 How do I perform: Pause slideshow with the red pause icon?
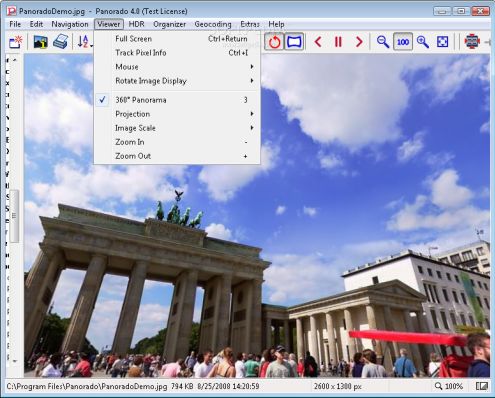(x=338, y=42)
